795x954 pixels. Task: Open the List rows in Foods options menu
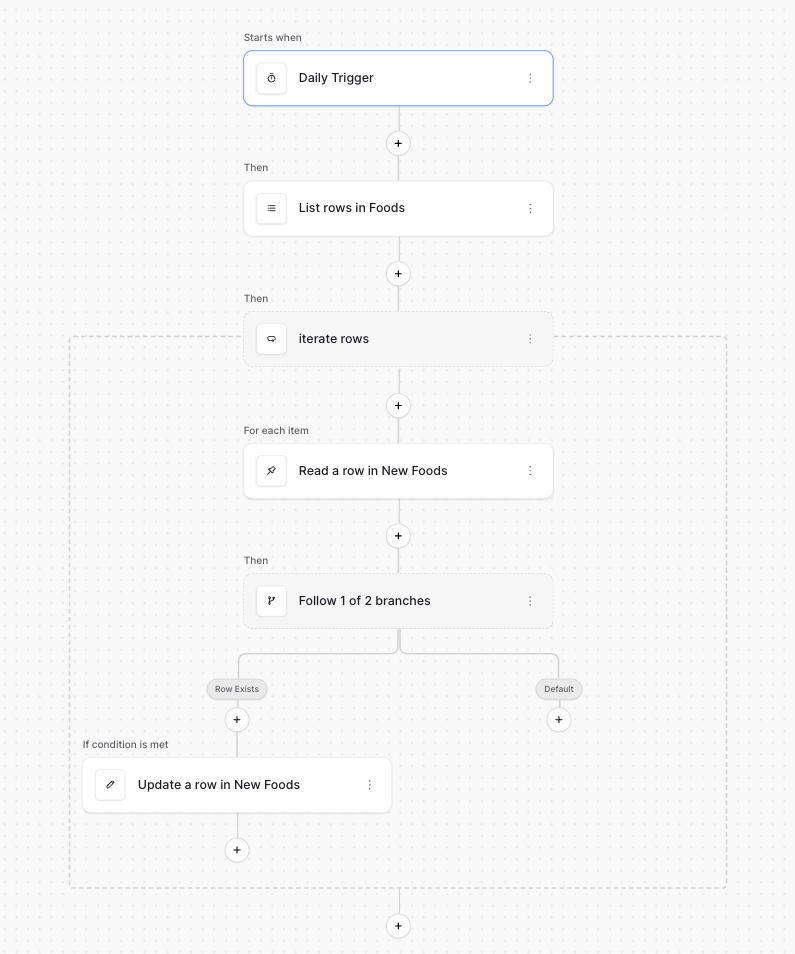[530, 208]
